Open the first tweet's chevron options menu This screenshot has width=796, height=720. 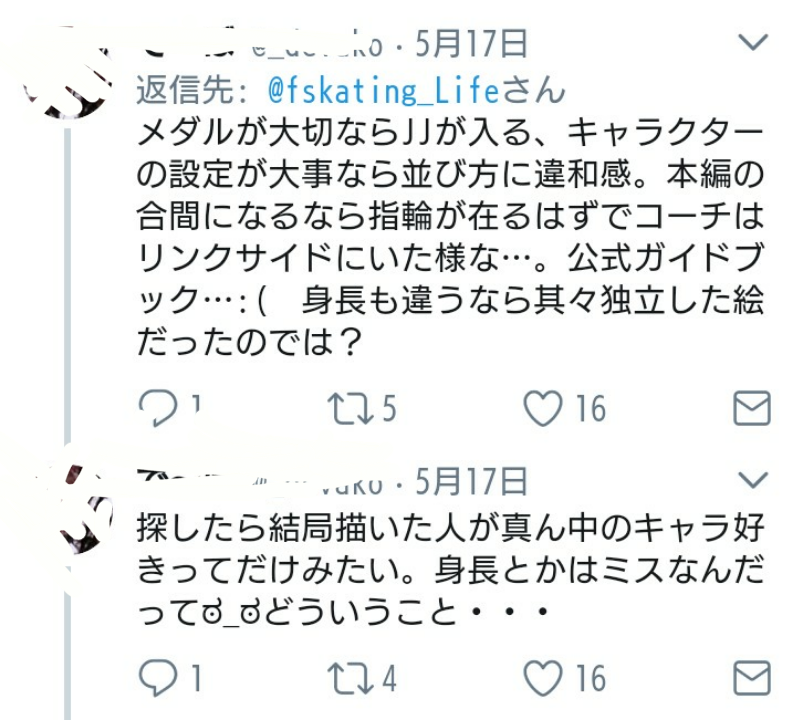click(x=752, y=42)
